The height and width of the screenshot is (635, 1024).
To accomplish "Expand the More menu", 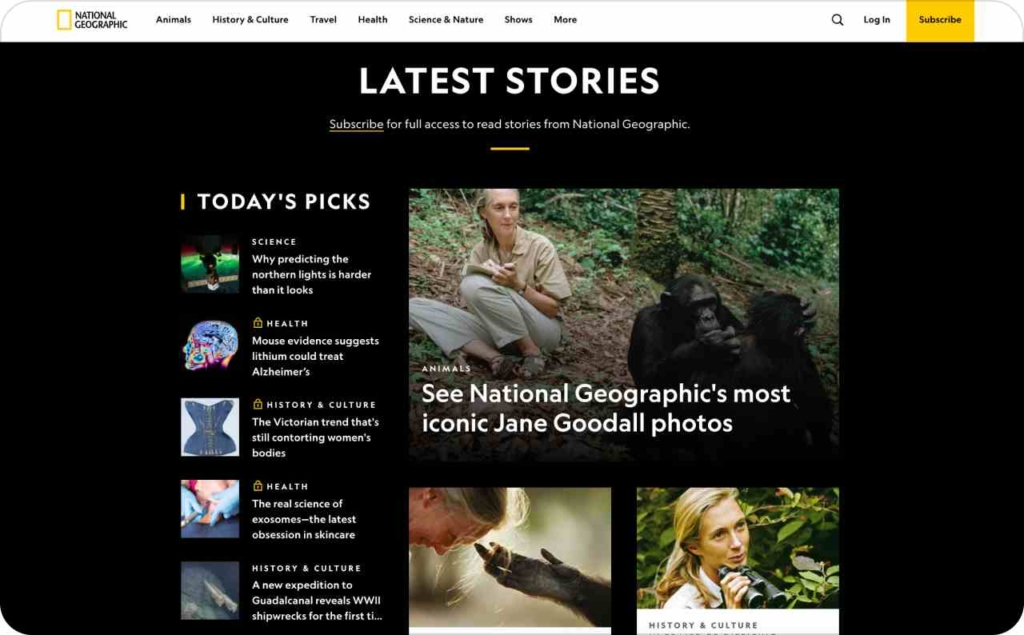I will [x=566, y=20].
